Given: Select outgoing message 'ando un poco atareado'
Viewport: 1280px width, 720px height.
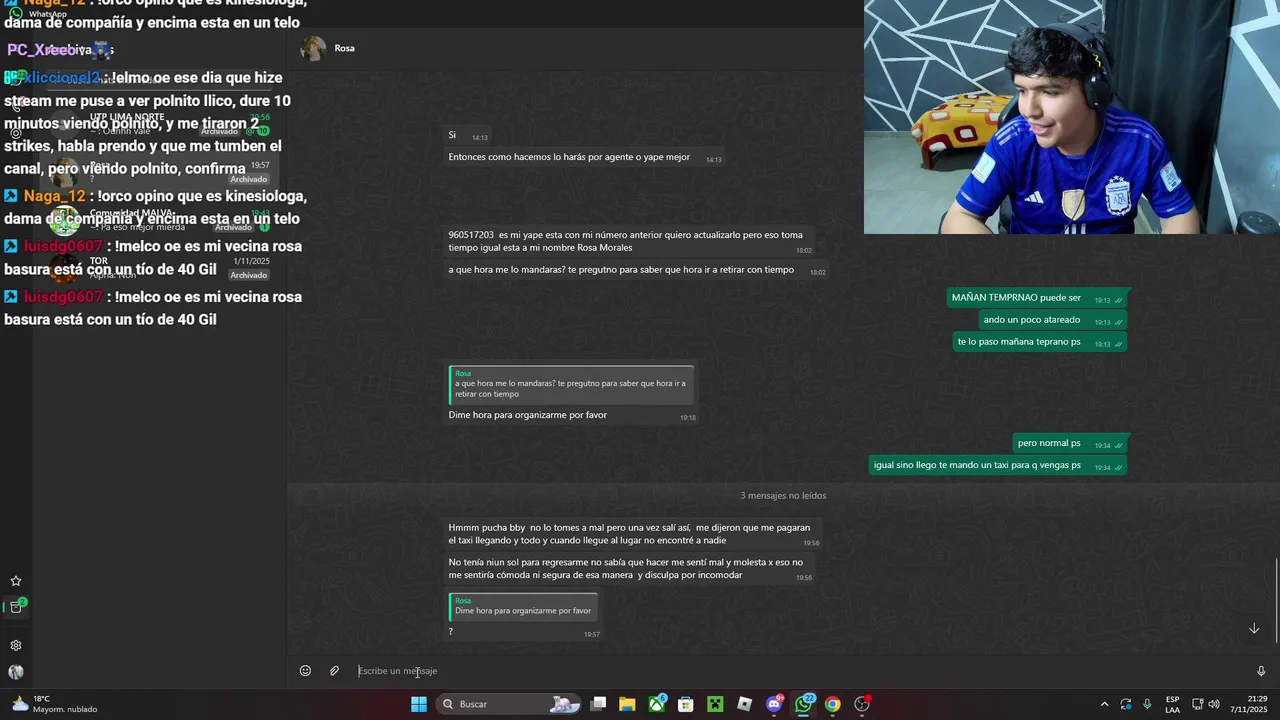Looking at the screenshot, I should tap(1051, 320).
